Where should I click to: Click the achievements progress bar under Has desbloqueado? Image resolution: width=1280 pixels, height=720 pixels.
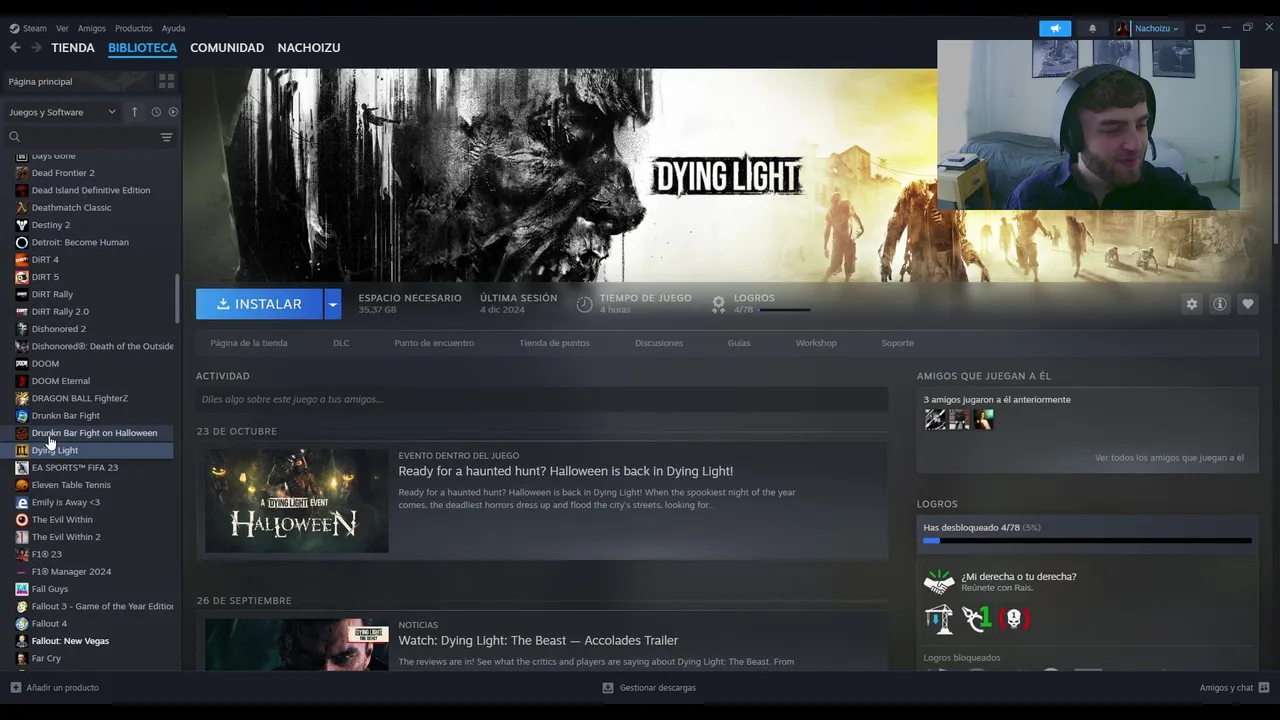(x=1087, y=541)
